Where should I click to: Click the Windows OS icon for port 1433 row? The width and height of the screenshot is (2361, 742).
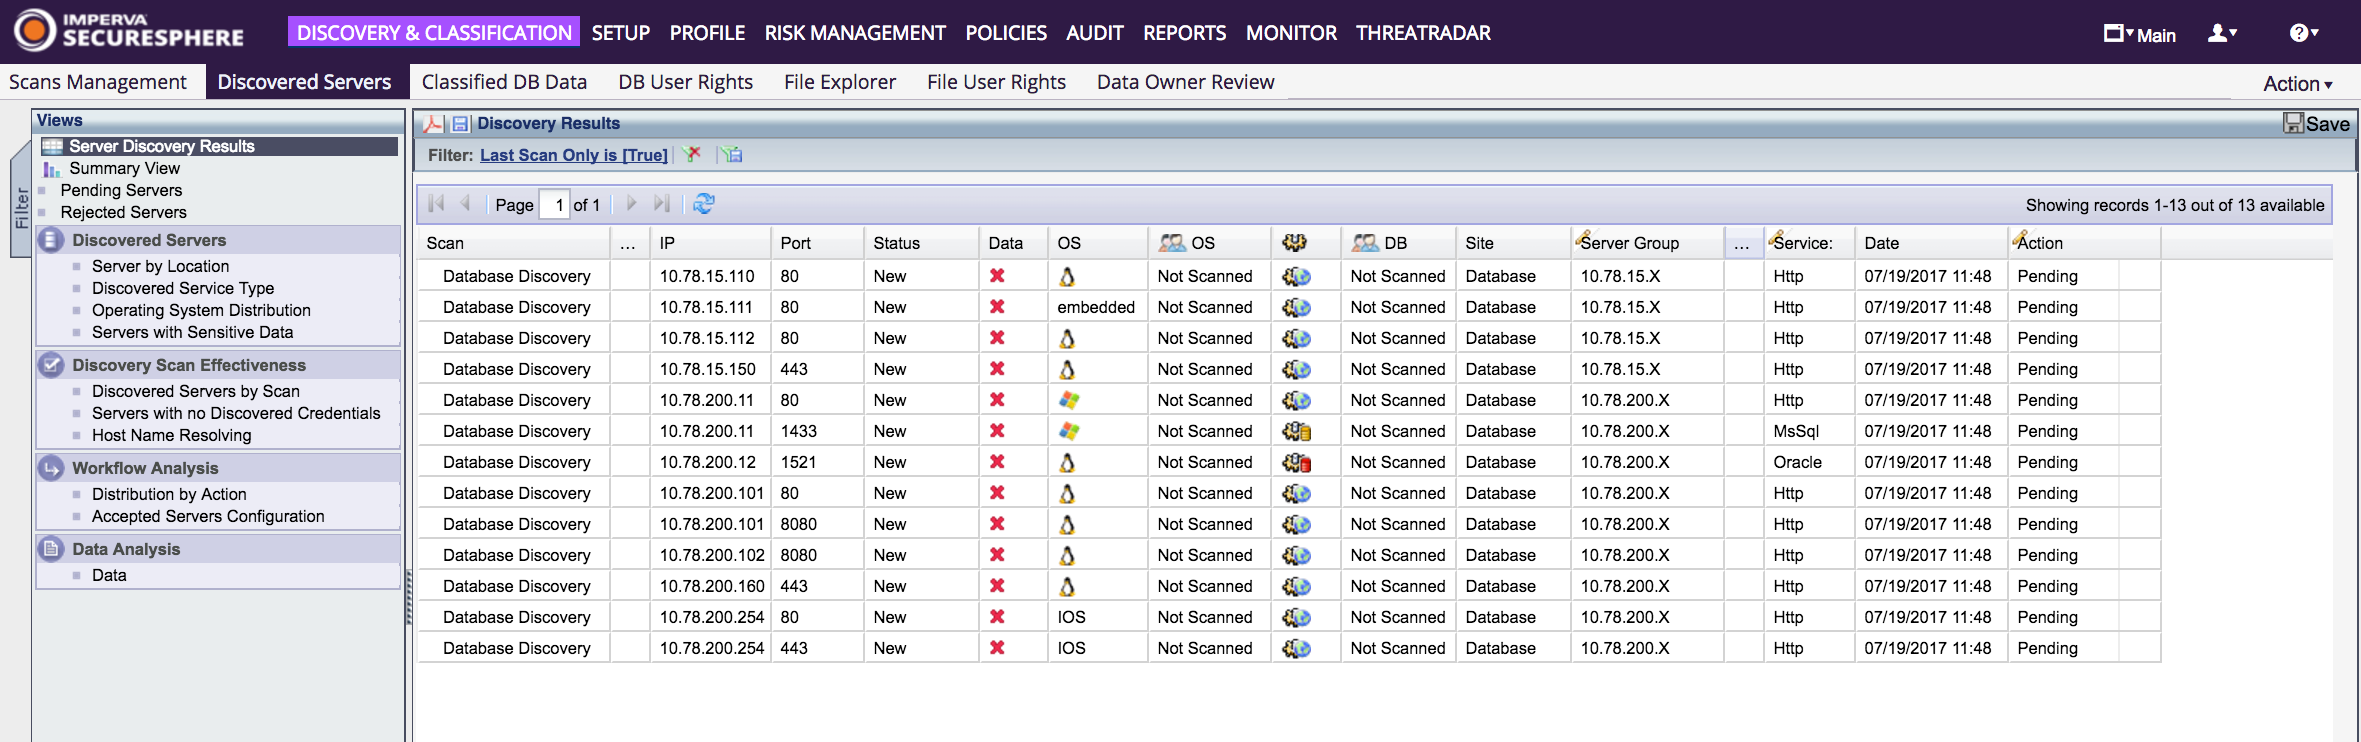1069,431
